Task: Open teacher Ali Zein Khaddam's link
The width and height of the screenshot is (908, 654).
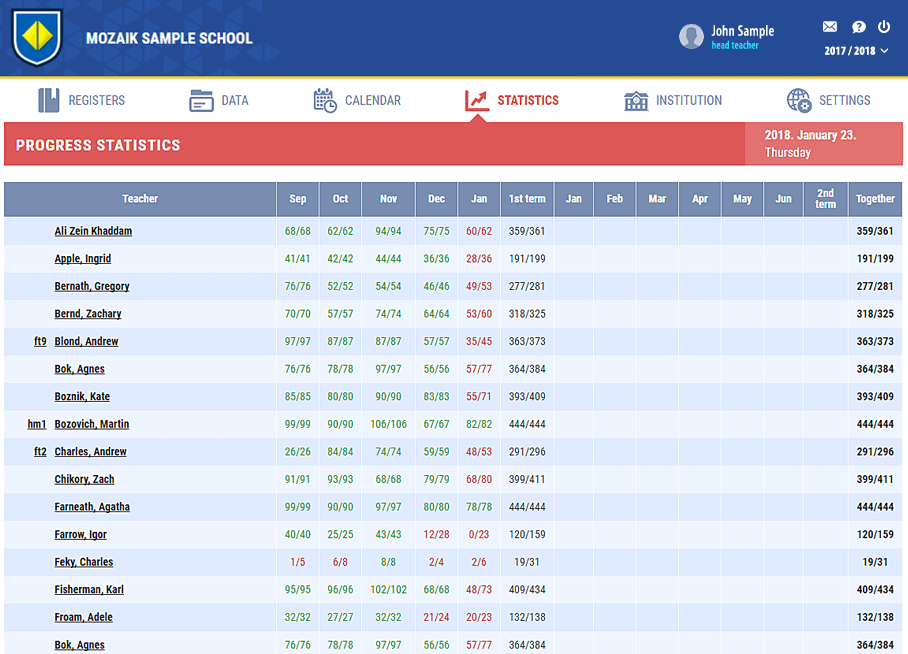Action: point(93,231)
